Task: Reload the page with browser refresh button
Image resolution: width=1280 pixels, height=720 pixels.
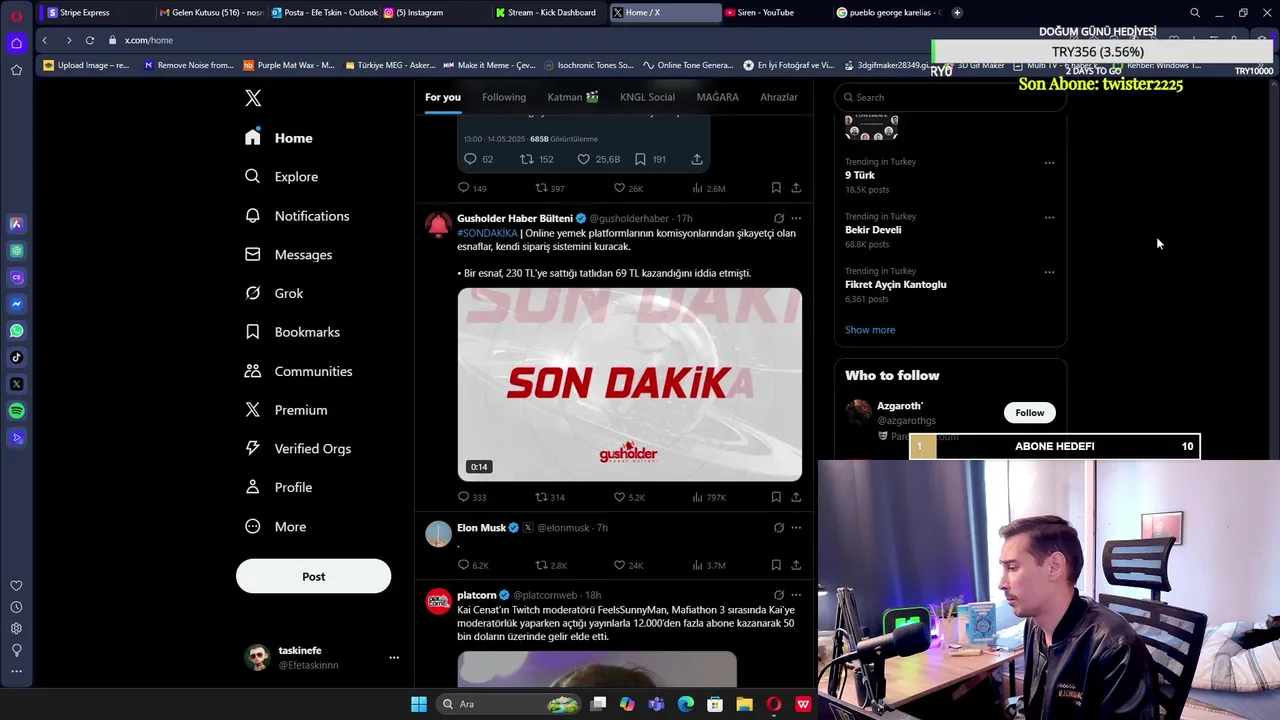Action: pyautogui.click(x=90, y=40)
